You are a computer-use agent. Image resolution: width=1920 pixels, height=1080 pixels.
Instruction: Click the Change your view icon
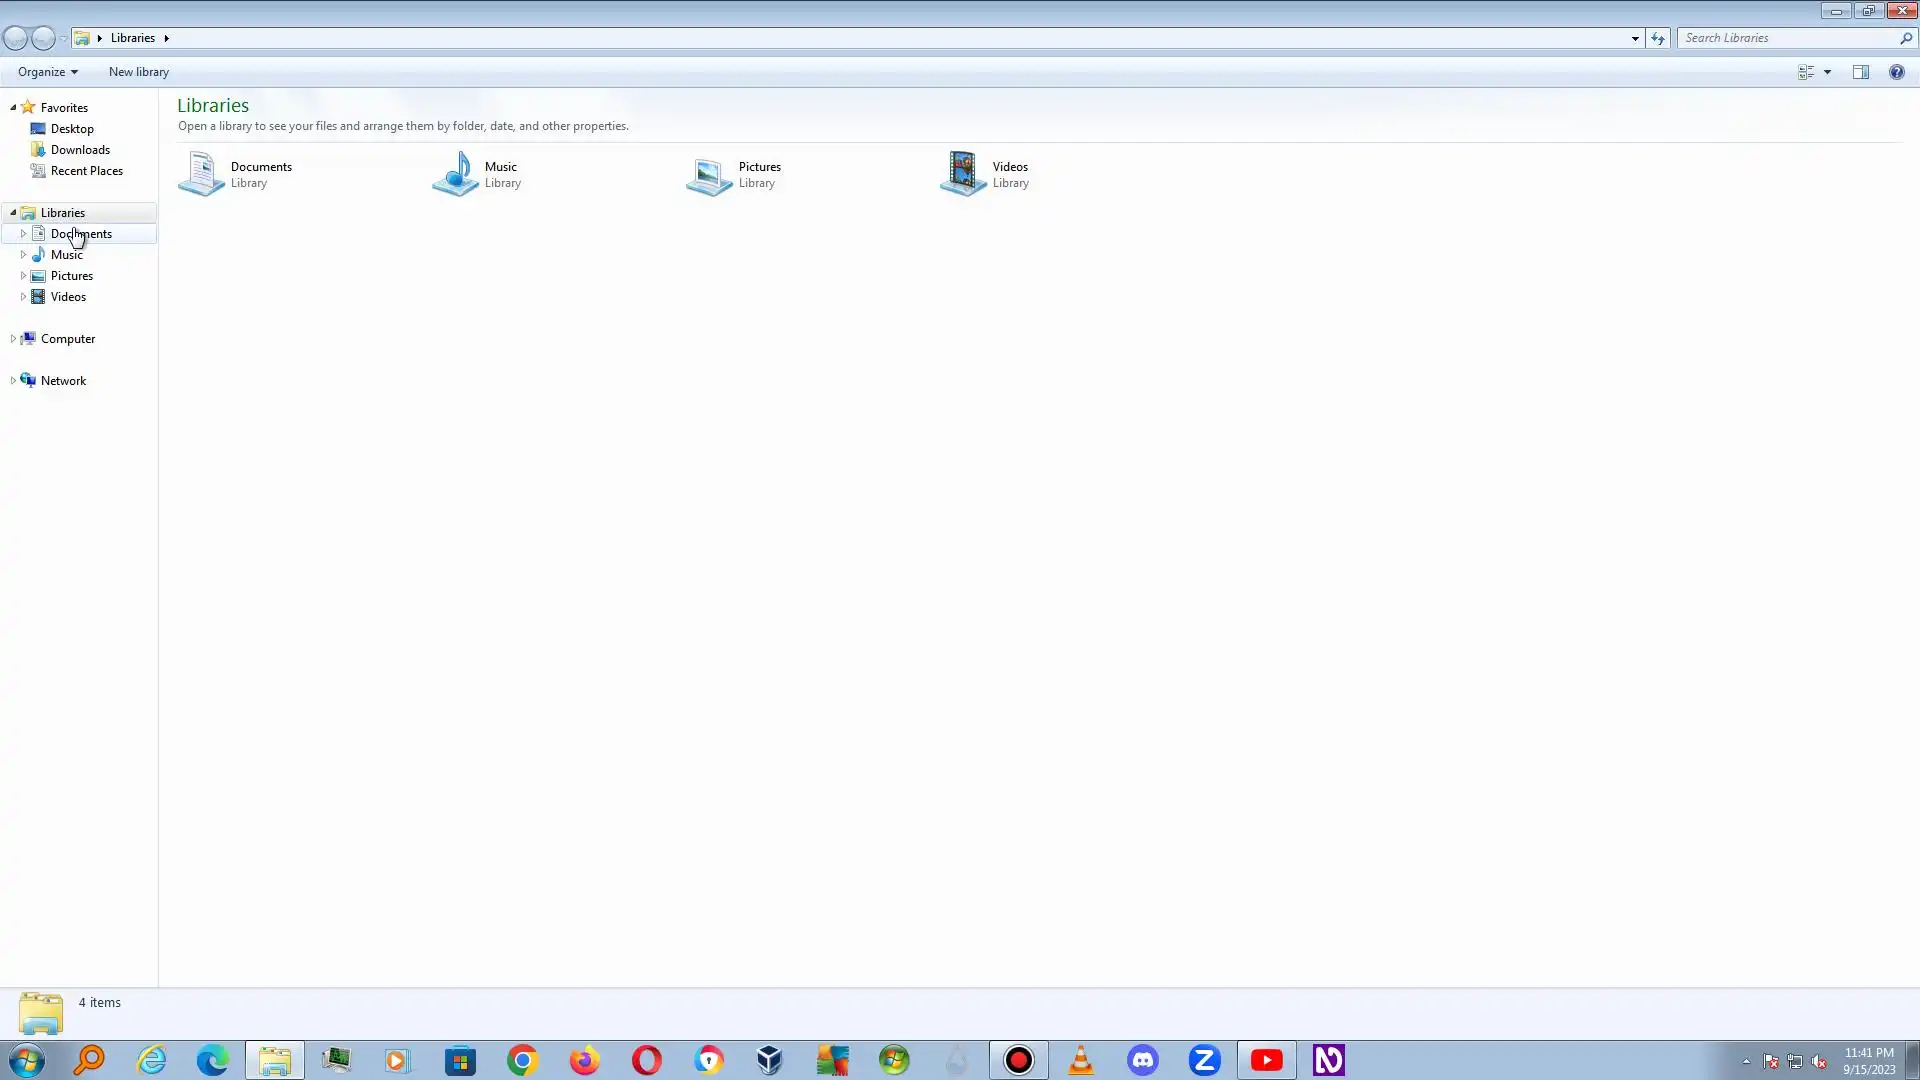(1806, 72)
